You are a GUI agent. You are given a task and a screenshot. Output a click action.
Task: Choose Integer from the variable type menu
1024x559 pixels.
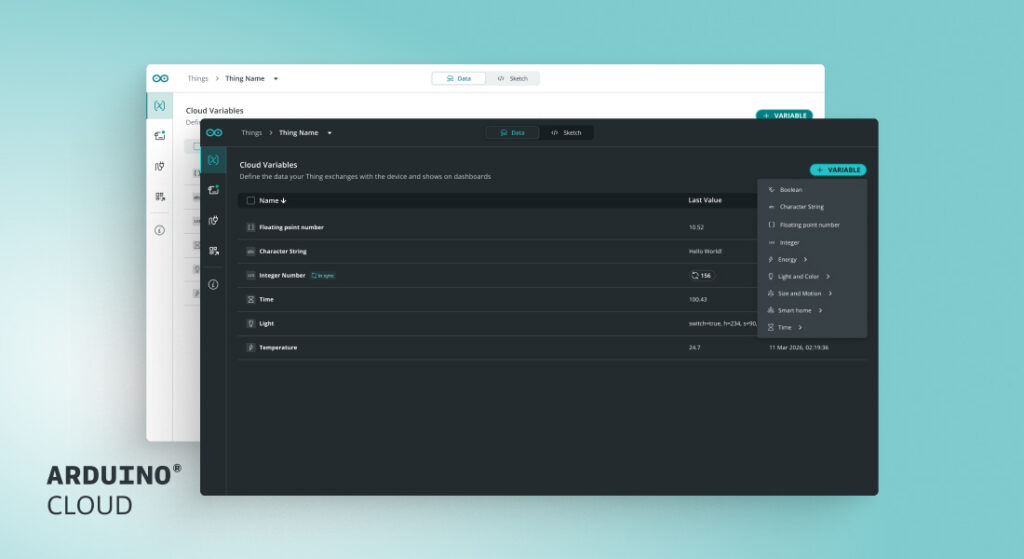click(789, 243)
